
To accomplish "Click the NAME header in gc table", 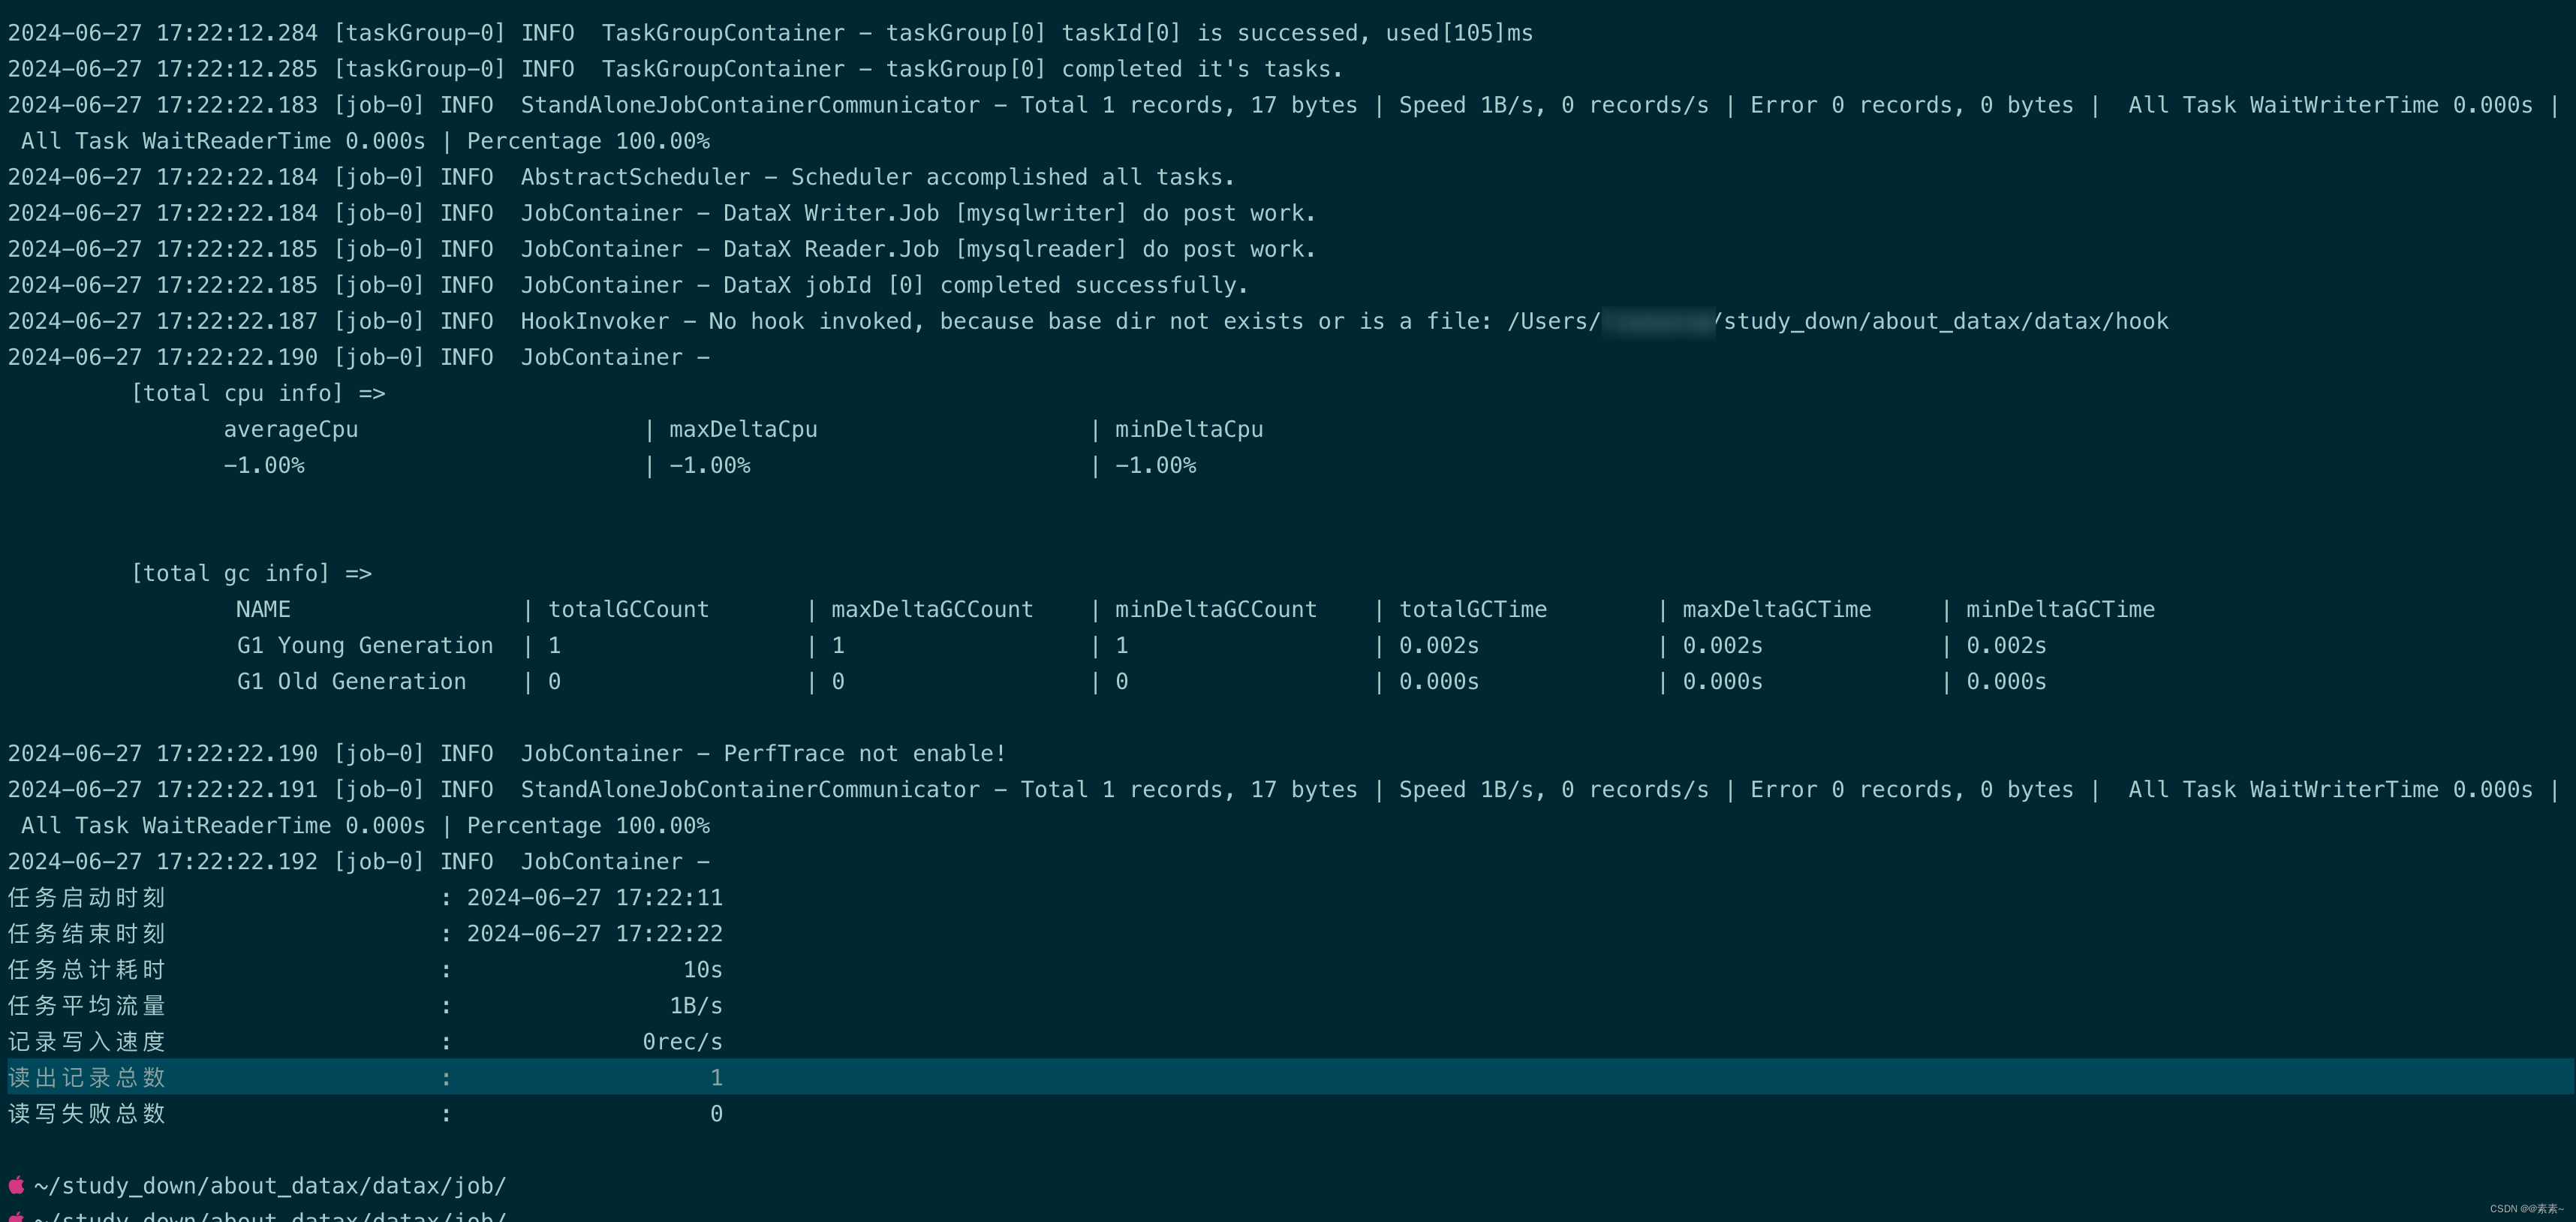I will click(263, 609).
